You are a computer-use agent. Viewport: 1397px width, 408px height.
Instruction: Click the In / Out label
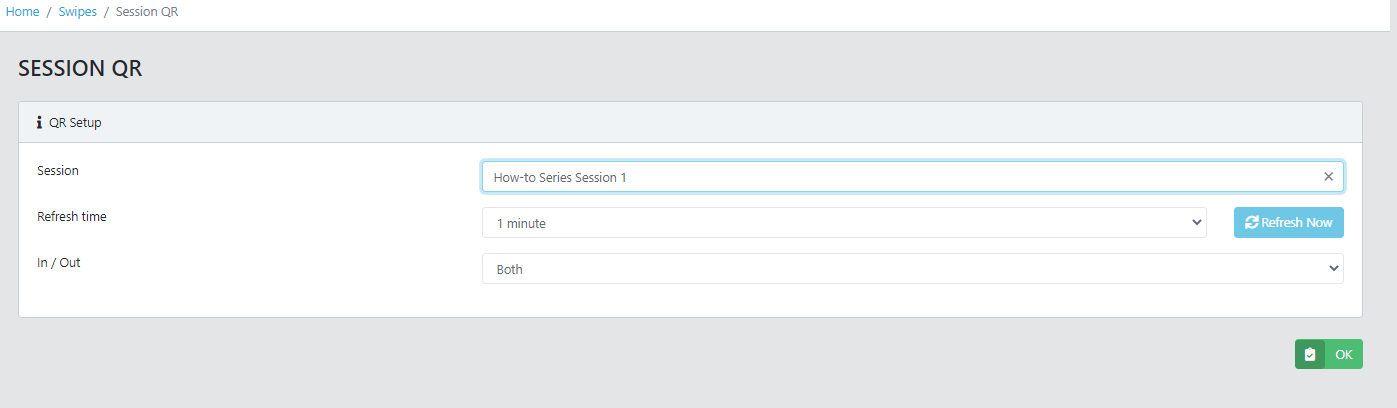tap(59, 262)
